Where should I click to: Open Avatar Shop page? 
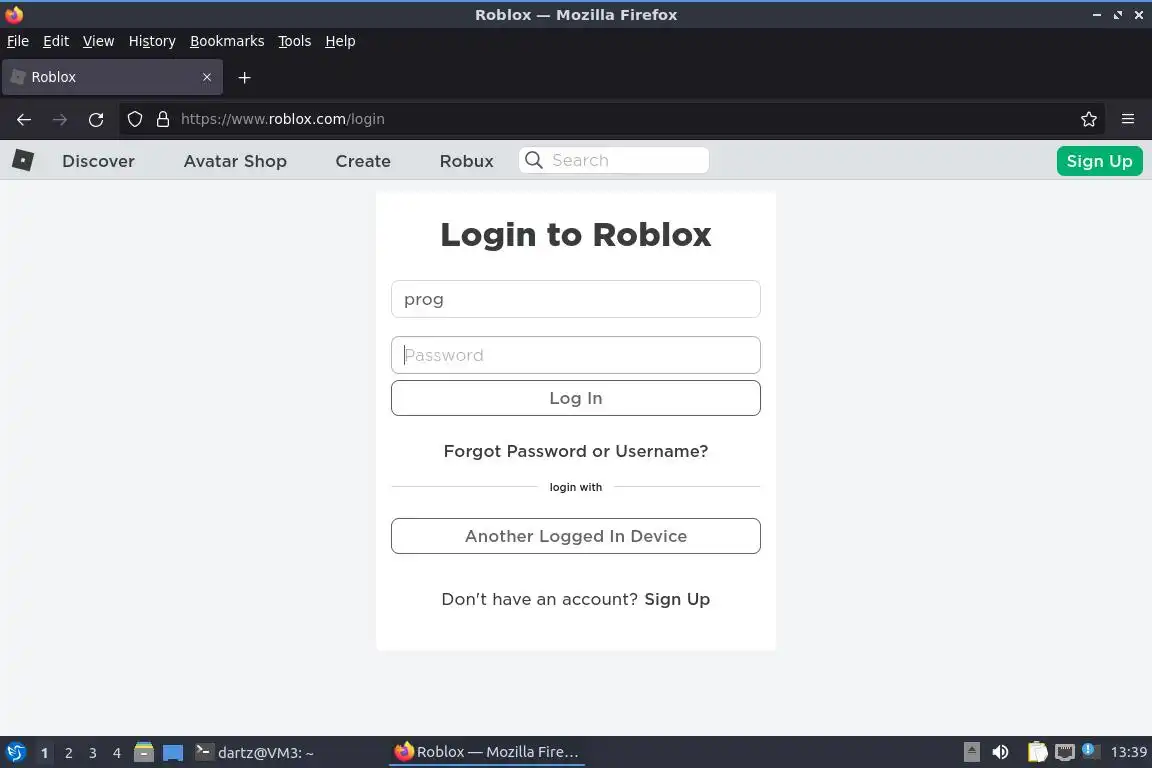click(x=235, y=161)
